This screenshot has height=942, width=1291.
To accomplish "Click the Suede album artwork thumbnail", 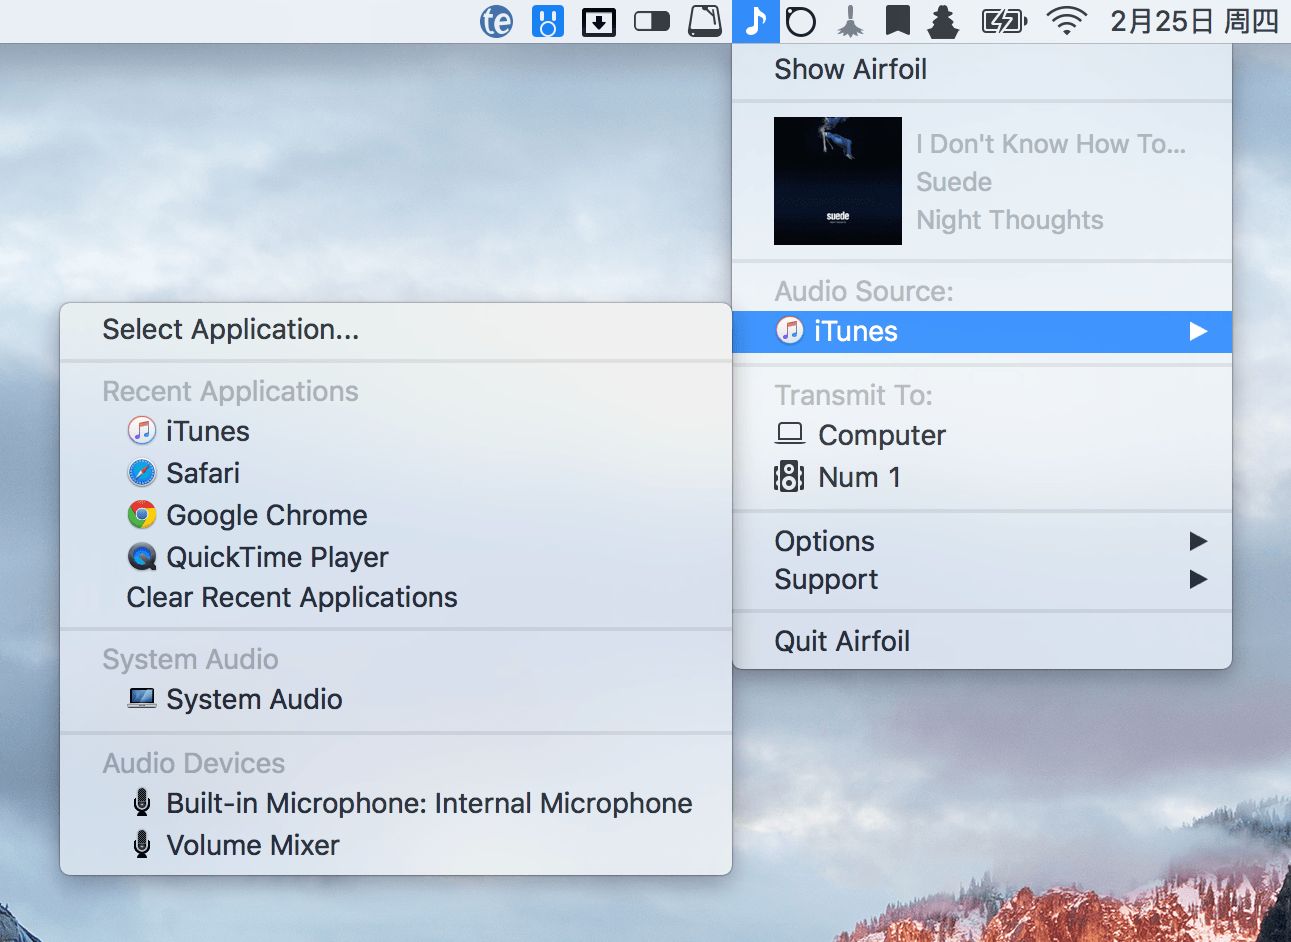I will click(x=838, y=181).
